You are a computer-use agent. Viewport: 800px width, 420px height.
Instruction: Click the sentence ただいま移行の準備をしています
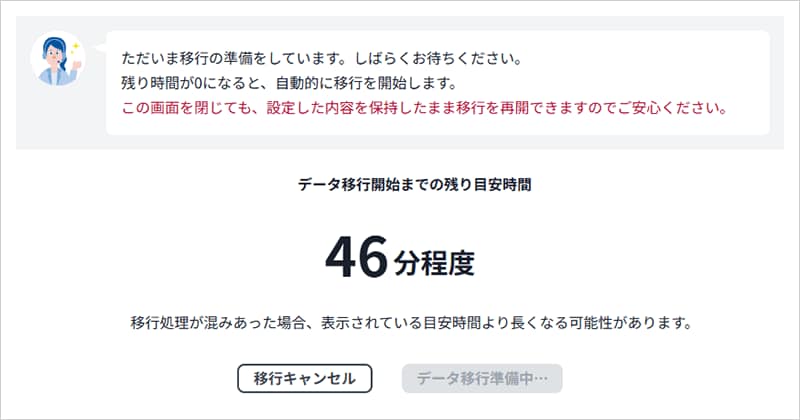pyautogui.click(x=239, y=58)
